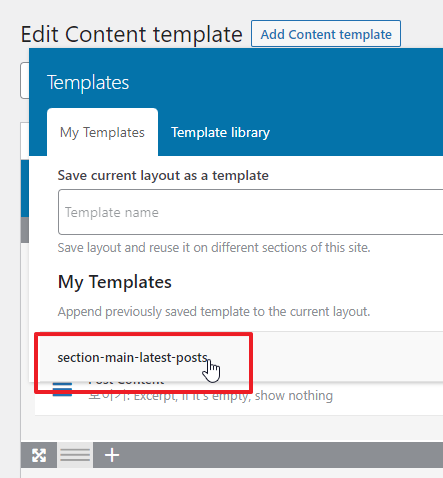This screenshot has height=478, width=443.
Task: Click the gray strip below the blue strip
Action: pos(25,230)
